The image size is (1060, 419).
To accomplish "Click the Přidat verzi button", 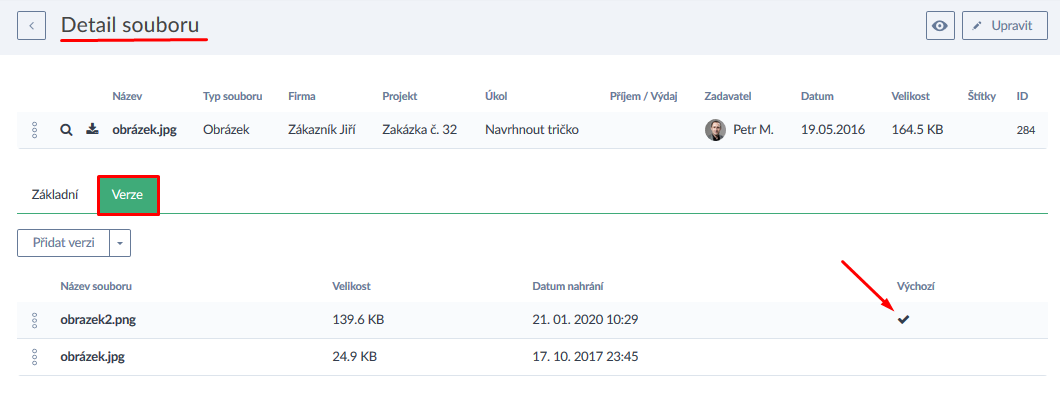I will 62,243.
